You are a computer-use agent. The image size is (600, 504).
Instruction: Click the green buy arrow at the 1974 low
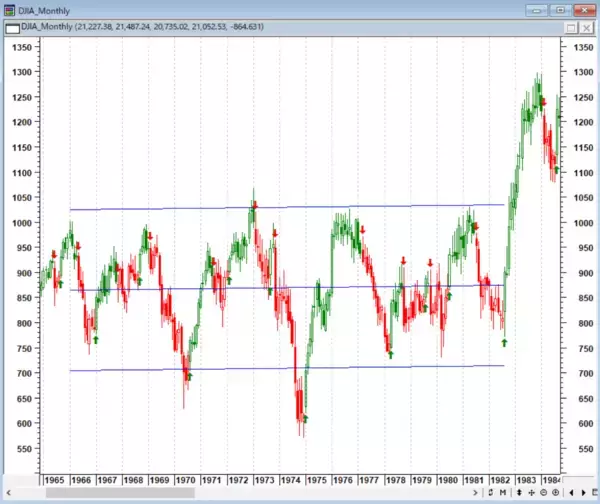(305, 419)
